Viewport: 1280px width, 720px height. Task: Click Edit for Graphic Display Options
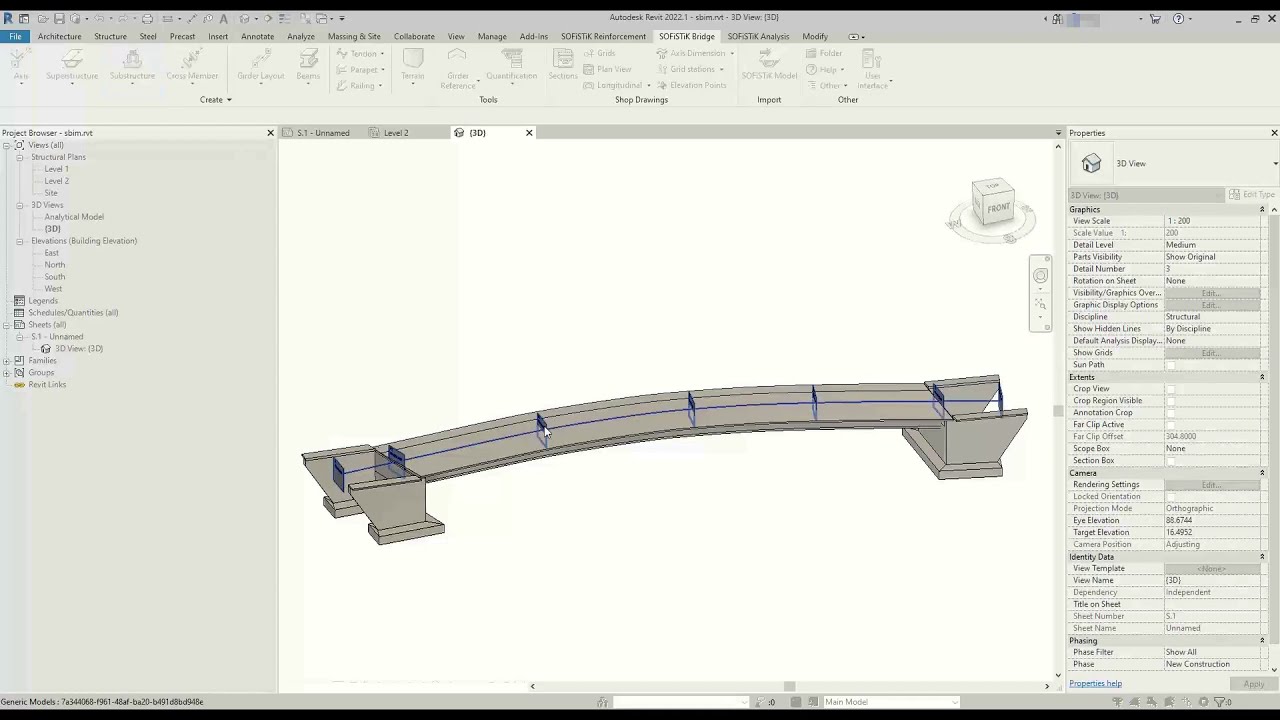(x=1211, y=305)
